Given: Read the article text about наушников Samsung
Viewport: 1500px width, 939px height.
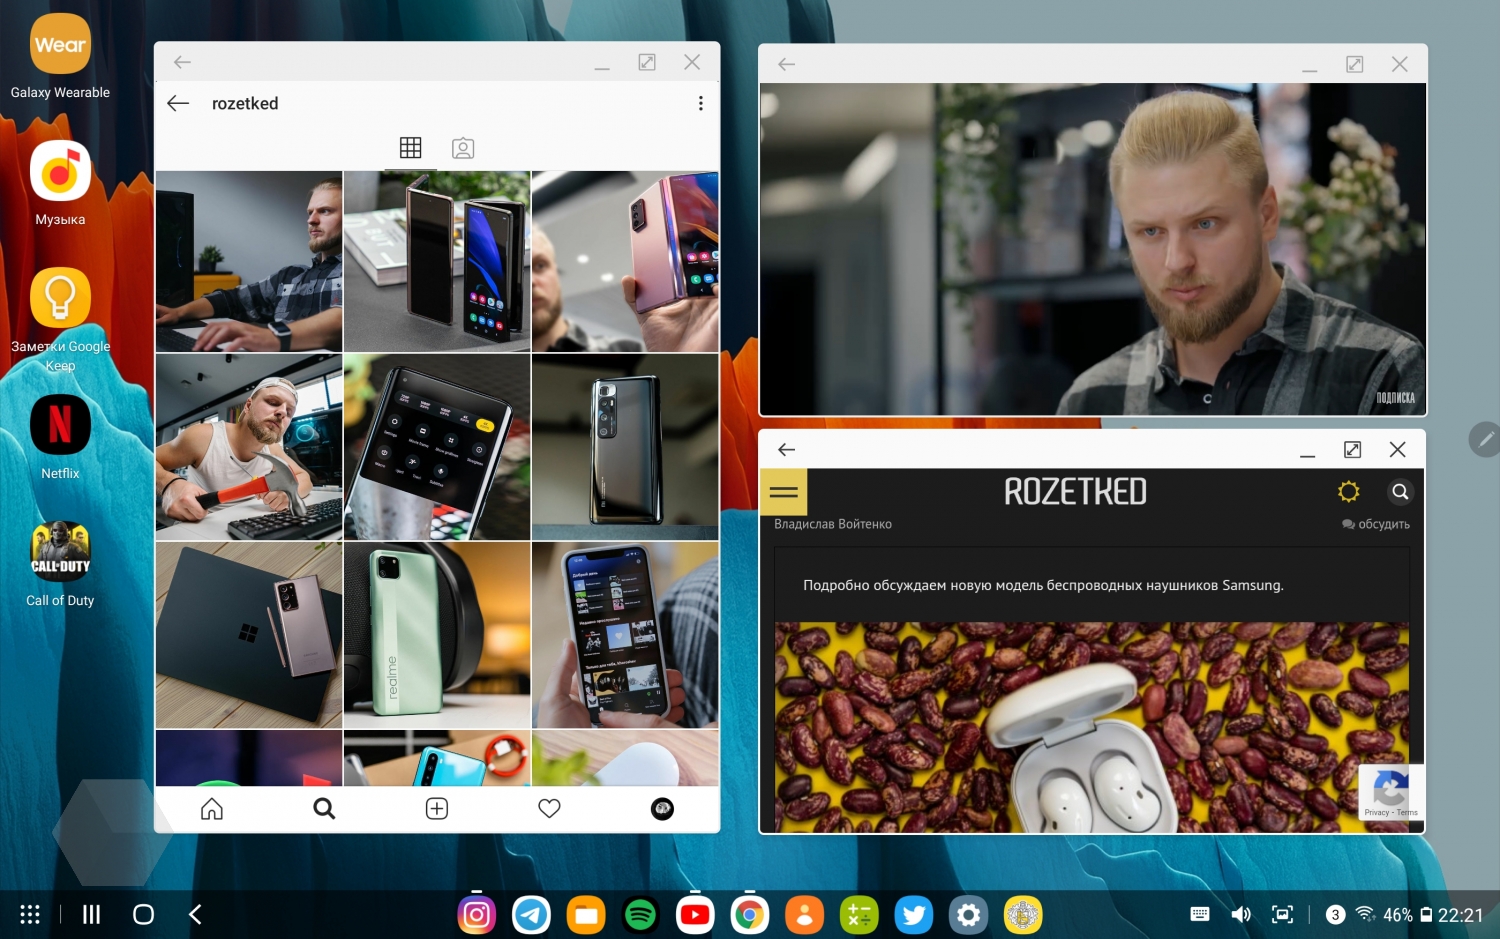Looking at the screenshot, I should (x=1043, y=585).
